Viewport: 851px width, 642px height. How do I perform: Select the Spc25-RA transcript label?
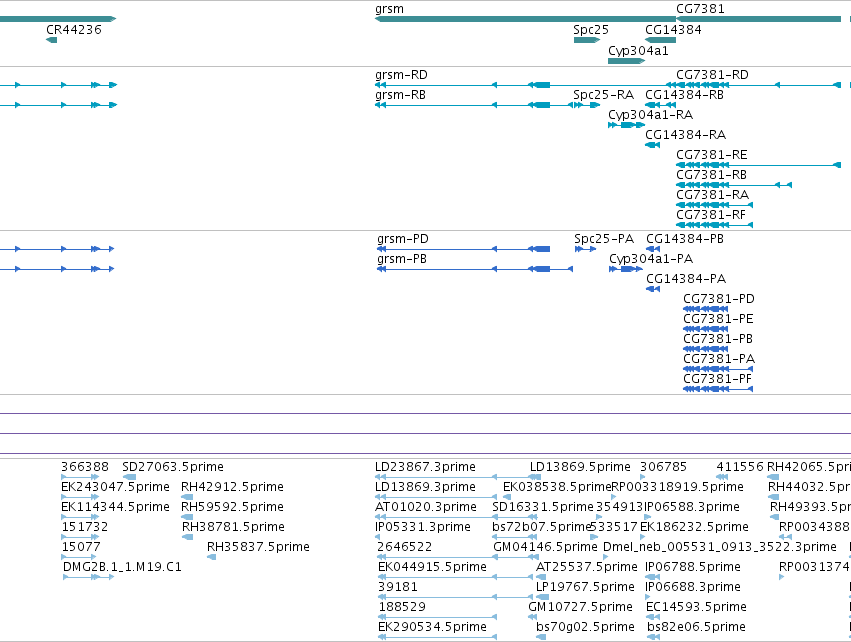[604, 95]
